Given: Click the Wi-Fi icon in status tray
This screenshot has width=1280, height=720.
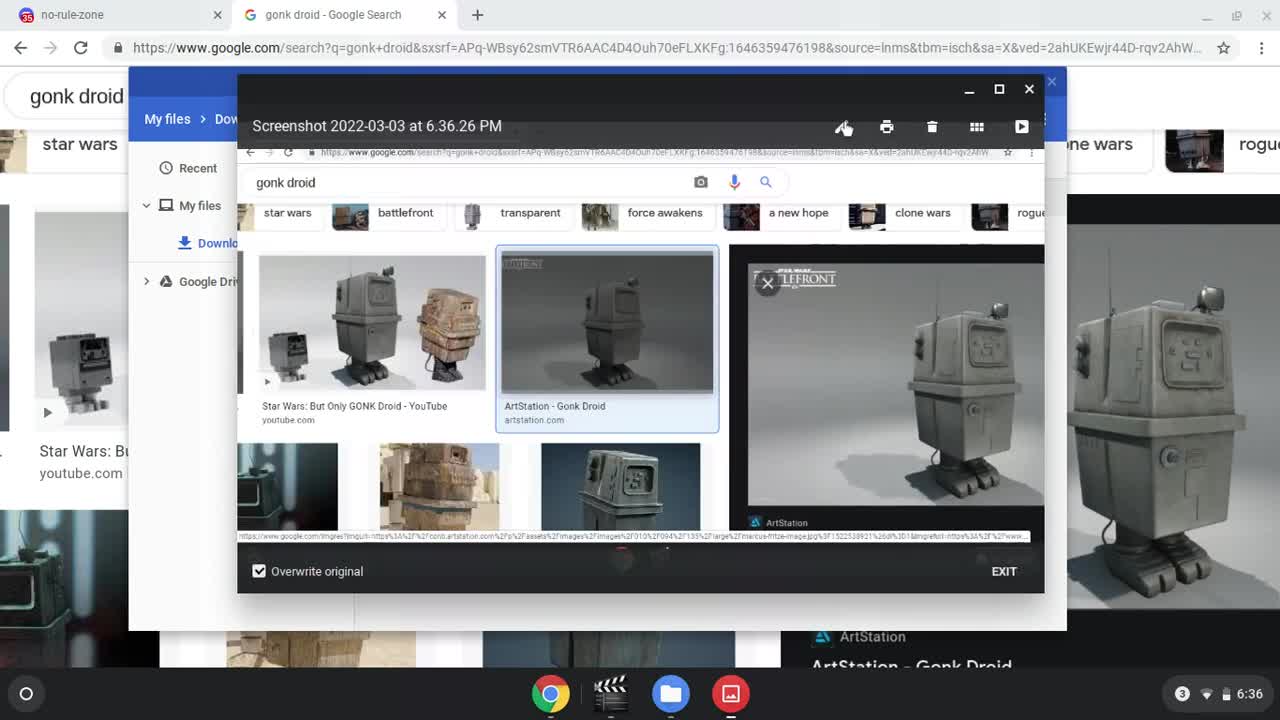Looking at the screenshot, I should (1207, 694).
